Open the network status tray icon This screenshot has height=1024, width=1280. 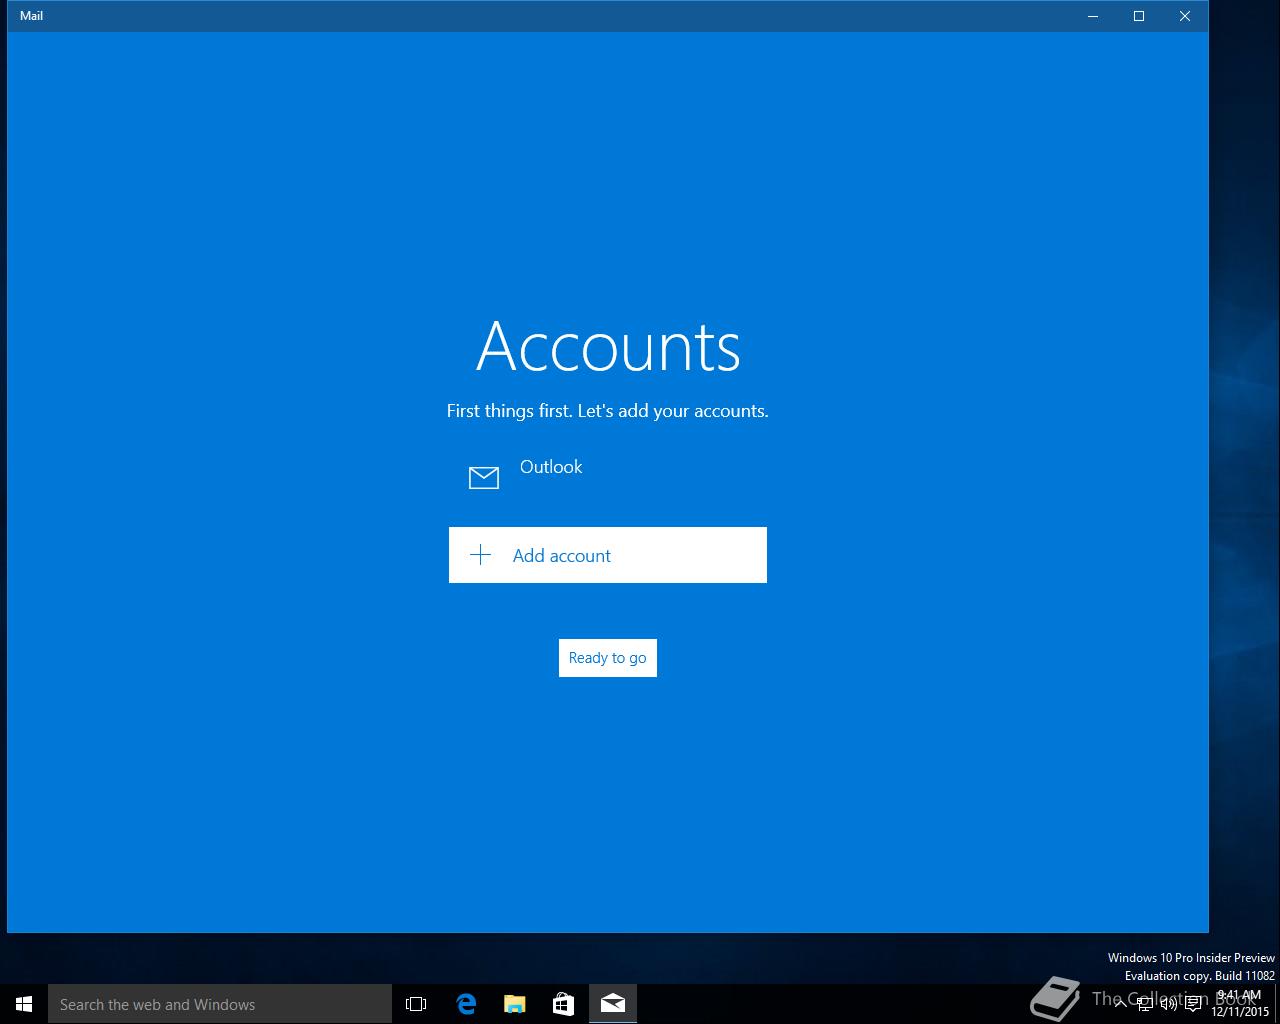click(x=1145, y=1004)
